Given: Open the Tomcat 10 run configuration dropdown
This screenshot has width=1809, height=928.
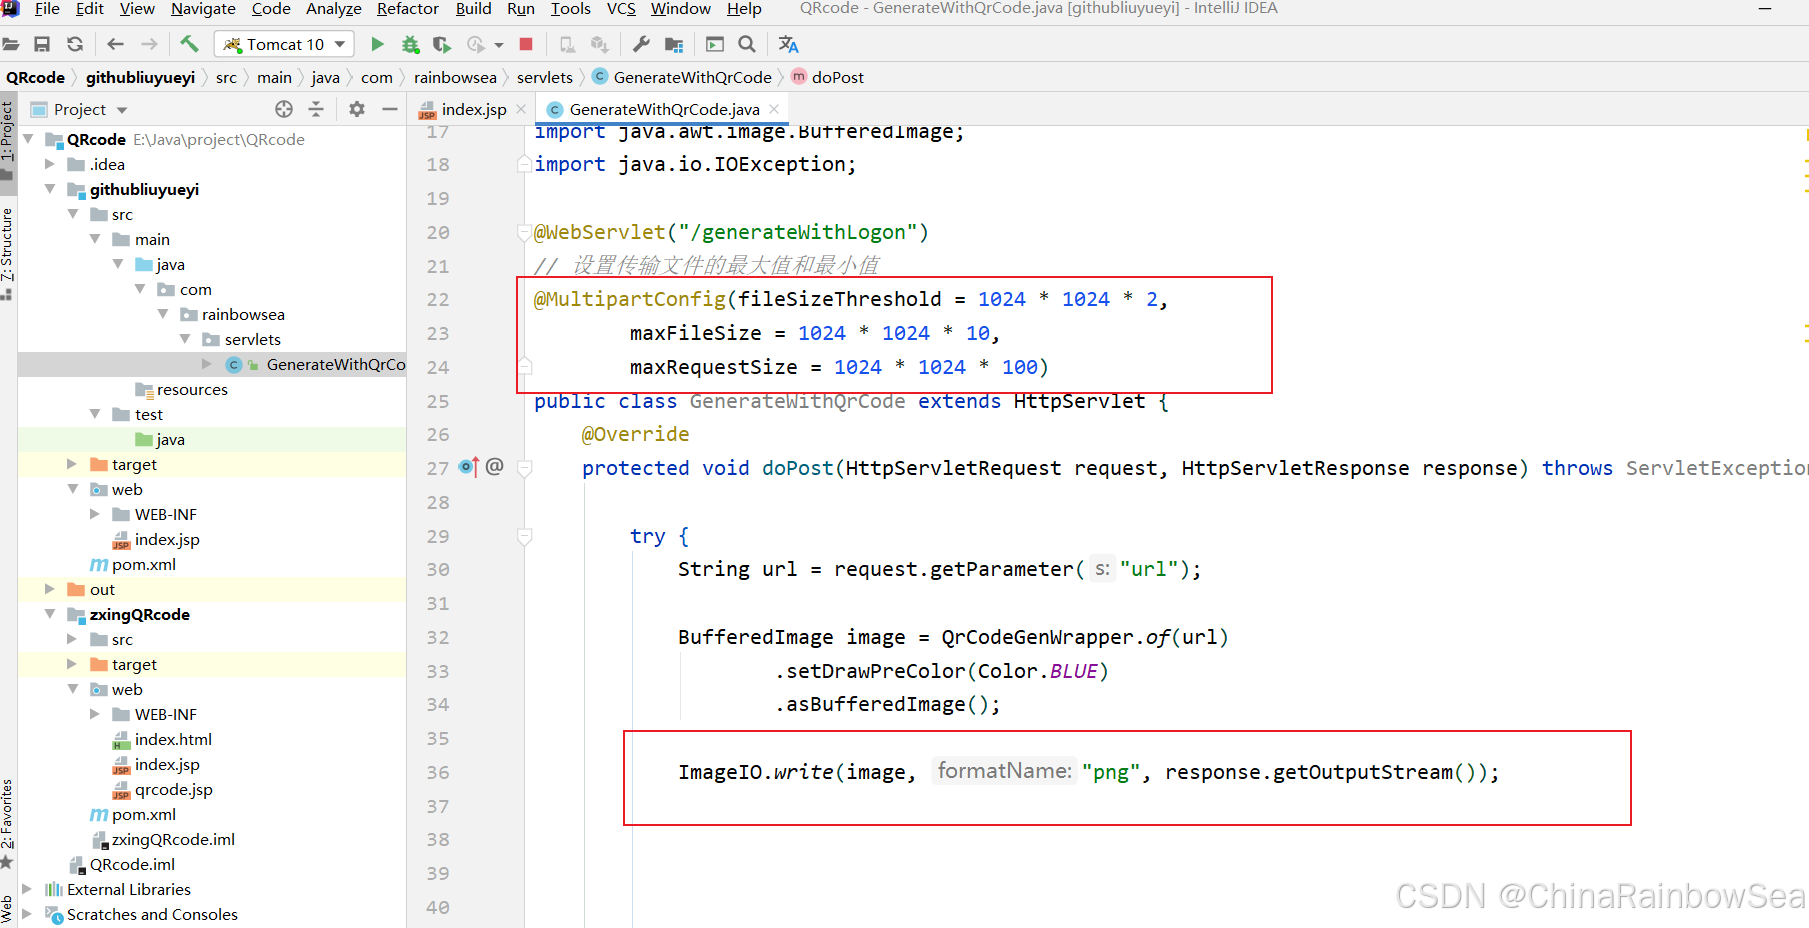Looking at the screenshot, I should [285, 44].
